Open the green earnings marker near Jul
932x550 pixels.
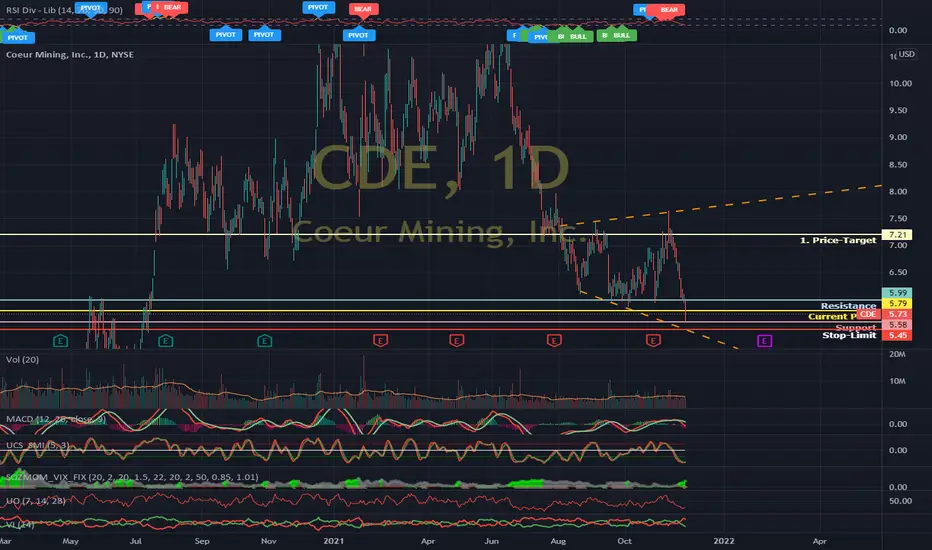166,341
